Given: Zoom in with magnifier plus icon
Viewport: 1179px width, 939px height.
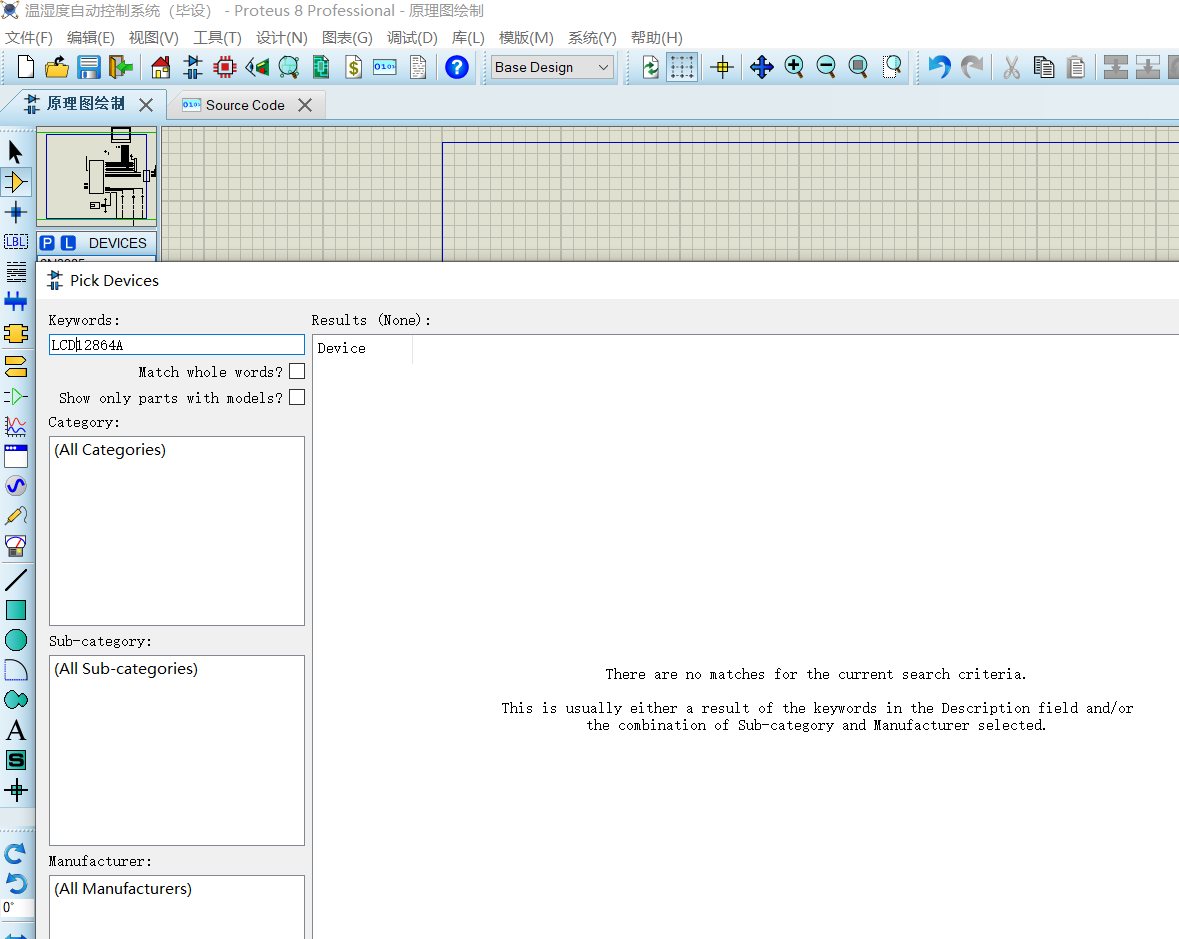Looking at the screenshot, I should coord(794,68).
